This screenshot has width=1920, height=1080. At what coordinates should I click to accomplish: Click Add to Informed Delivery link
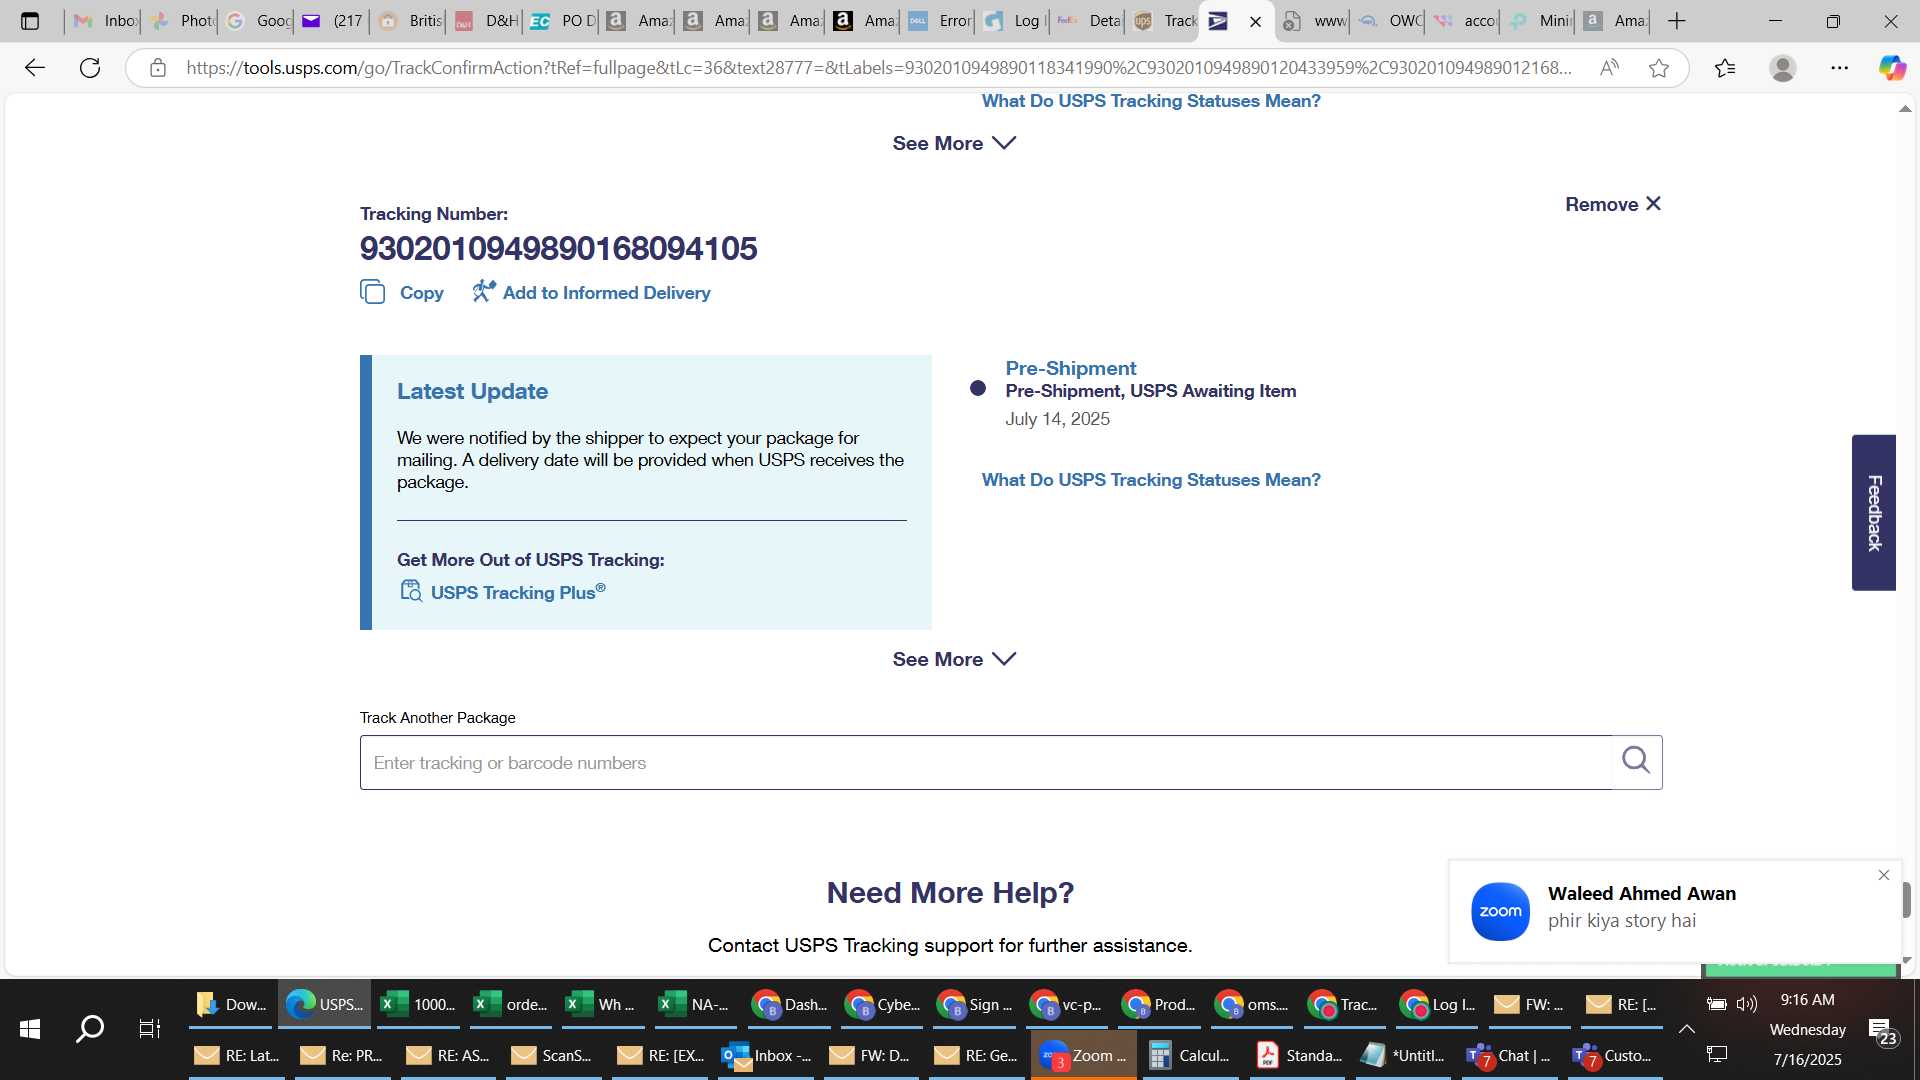606,293
